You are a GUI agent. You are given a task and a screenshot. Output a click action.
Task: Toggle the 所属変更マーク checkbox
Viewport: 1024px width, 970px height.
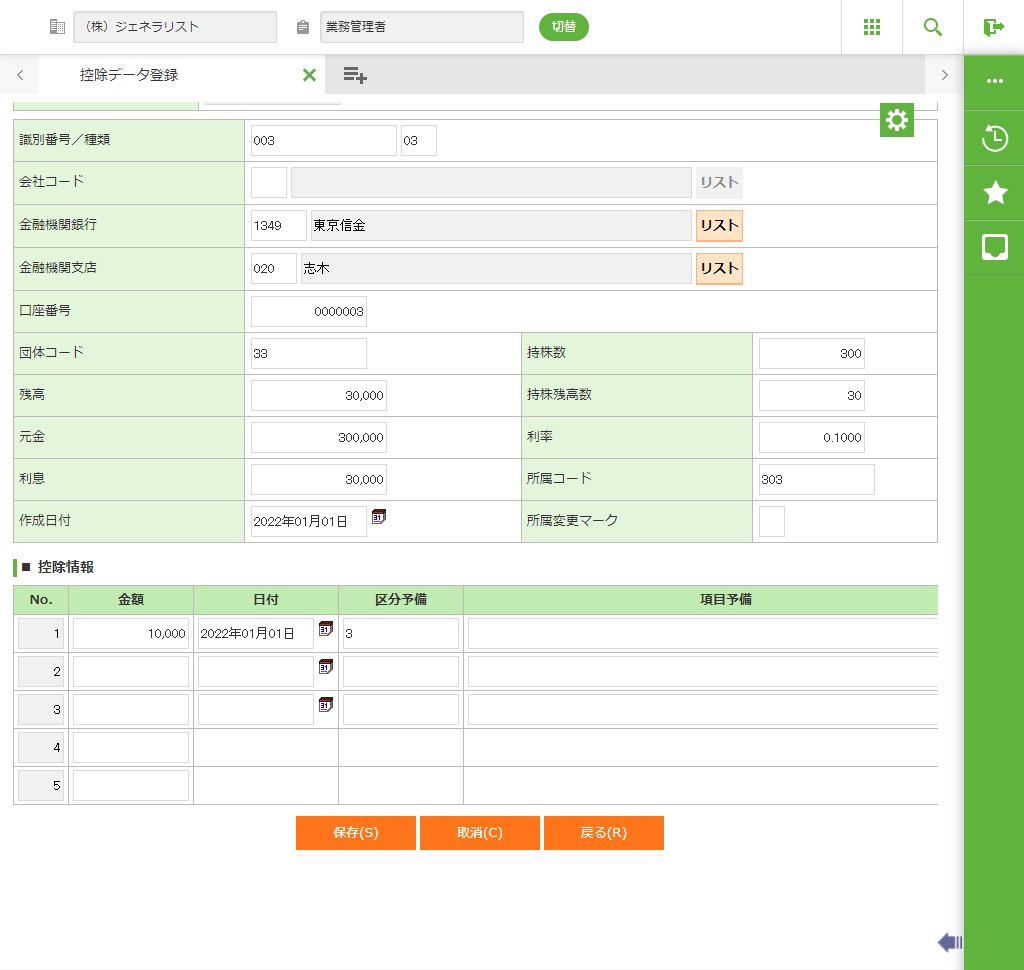tap(772, 522)
